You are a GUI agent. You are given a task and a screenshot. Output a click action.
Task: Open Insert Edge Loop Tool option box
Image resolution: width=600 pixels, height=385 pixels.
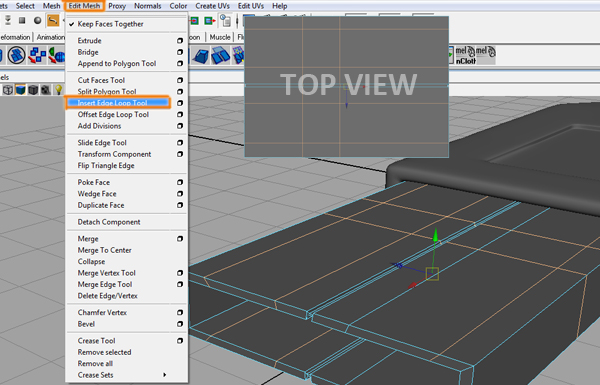point(180,103)
